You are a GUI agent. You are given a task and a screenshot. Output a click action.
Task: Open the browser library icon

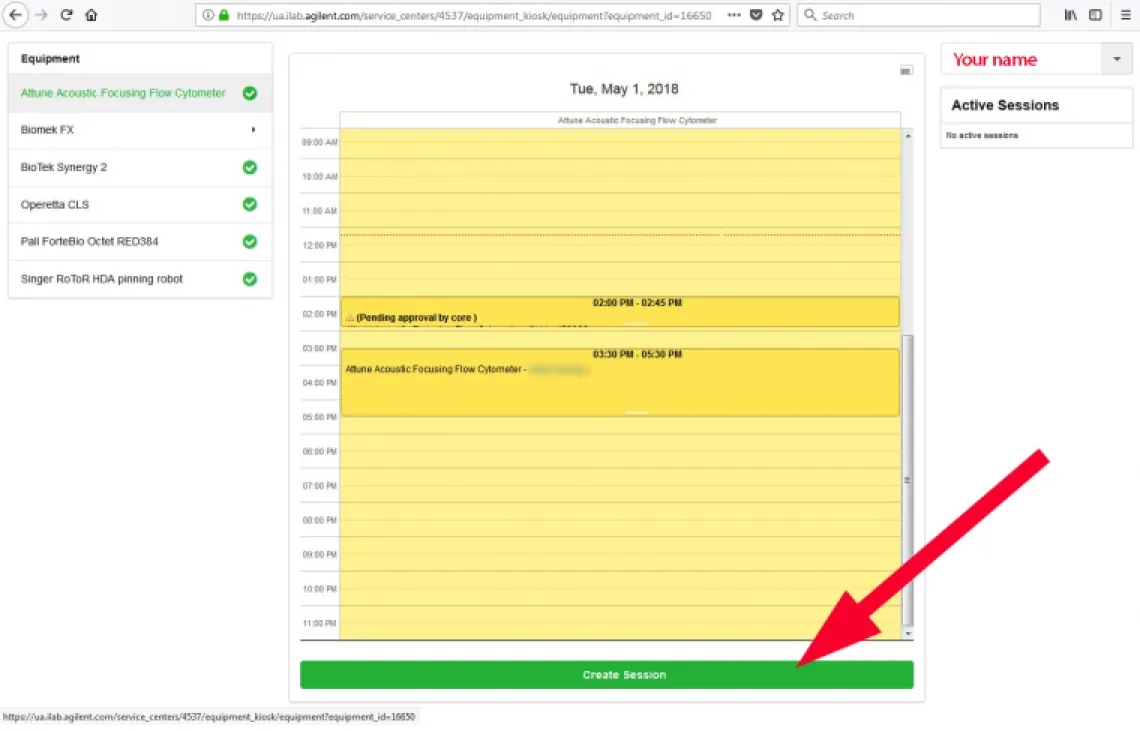[x=1071, y=15]
